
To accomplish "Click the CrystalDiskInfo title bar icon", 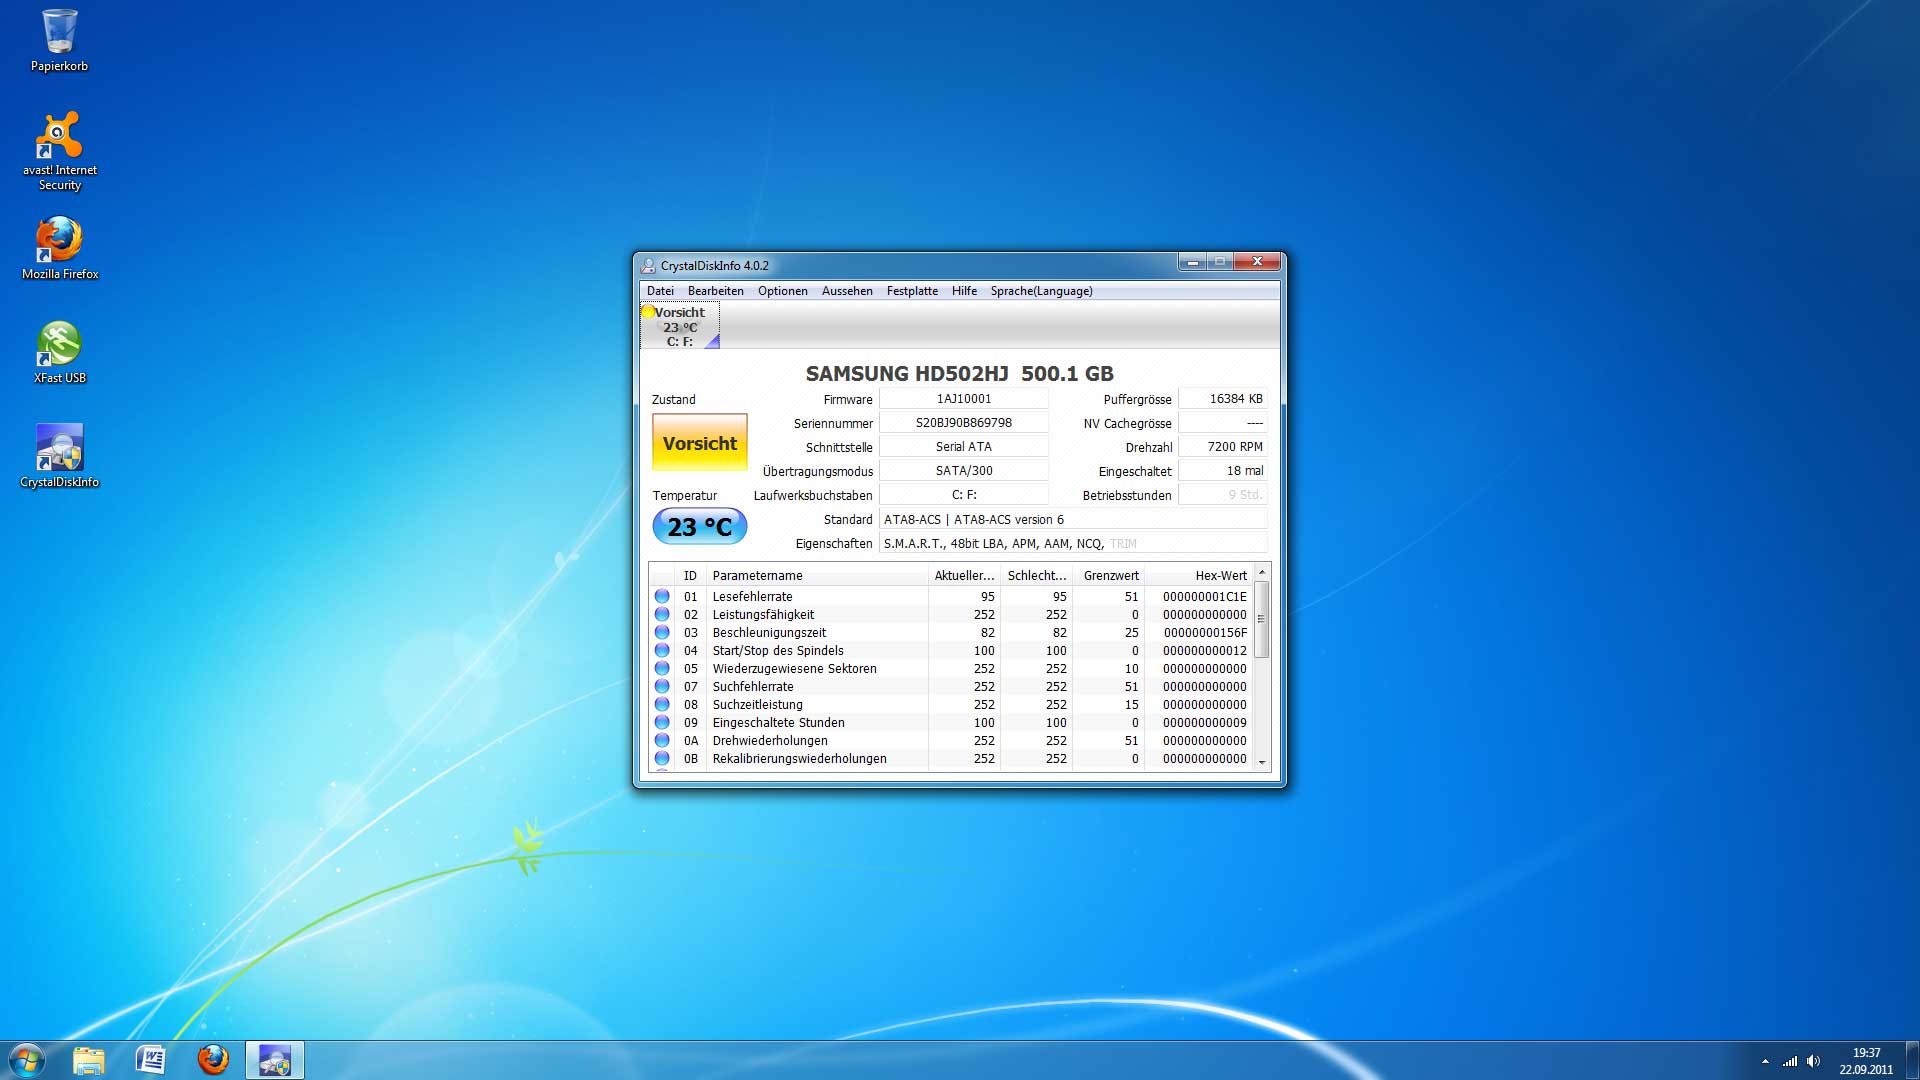I will pos(648,265).
